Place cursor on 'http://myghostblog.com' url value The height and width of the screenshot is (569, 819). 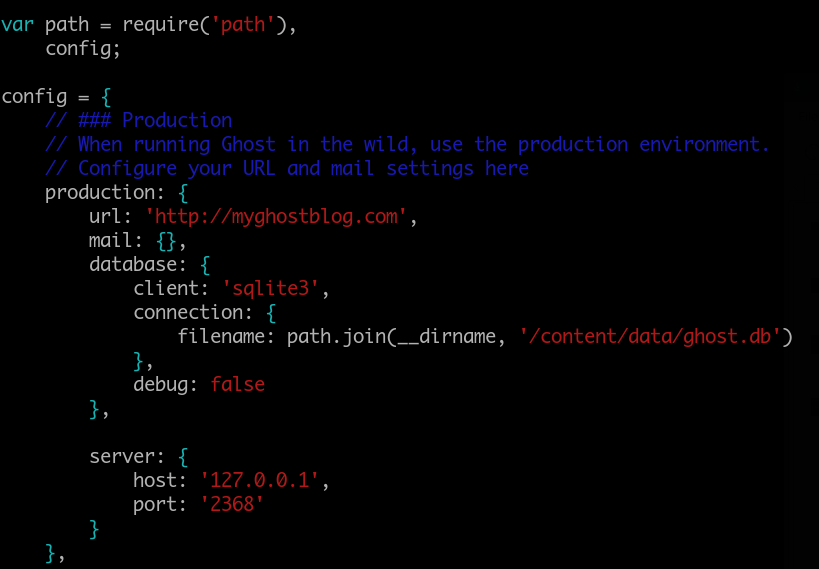coord(276,216)
